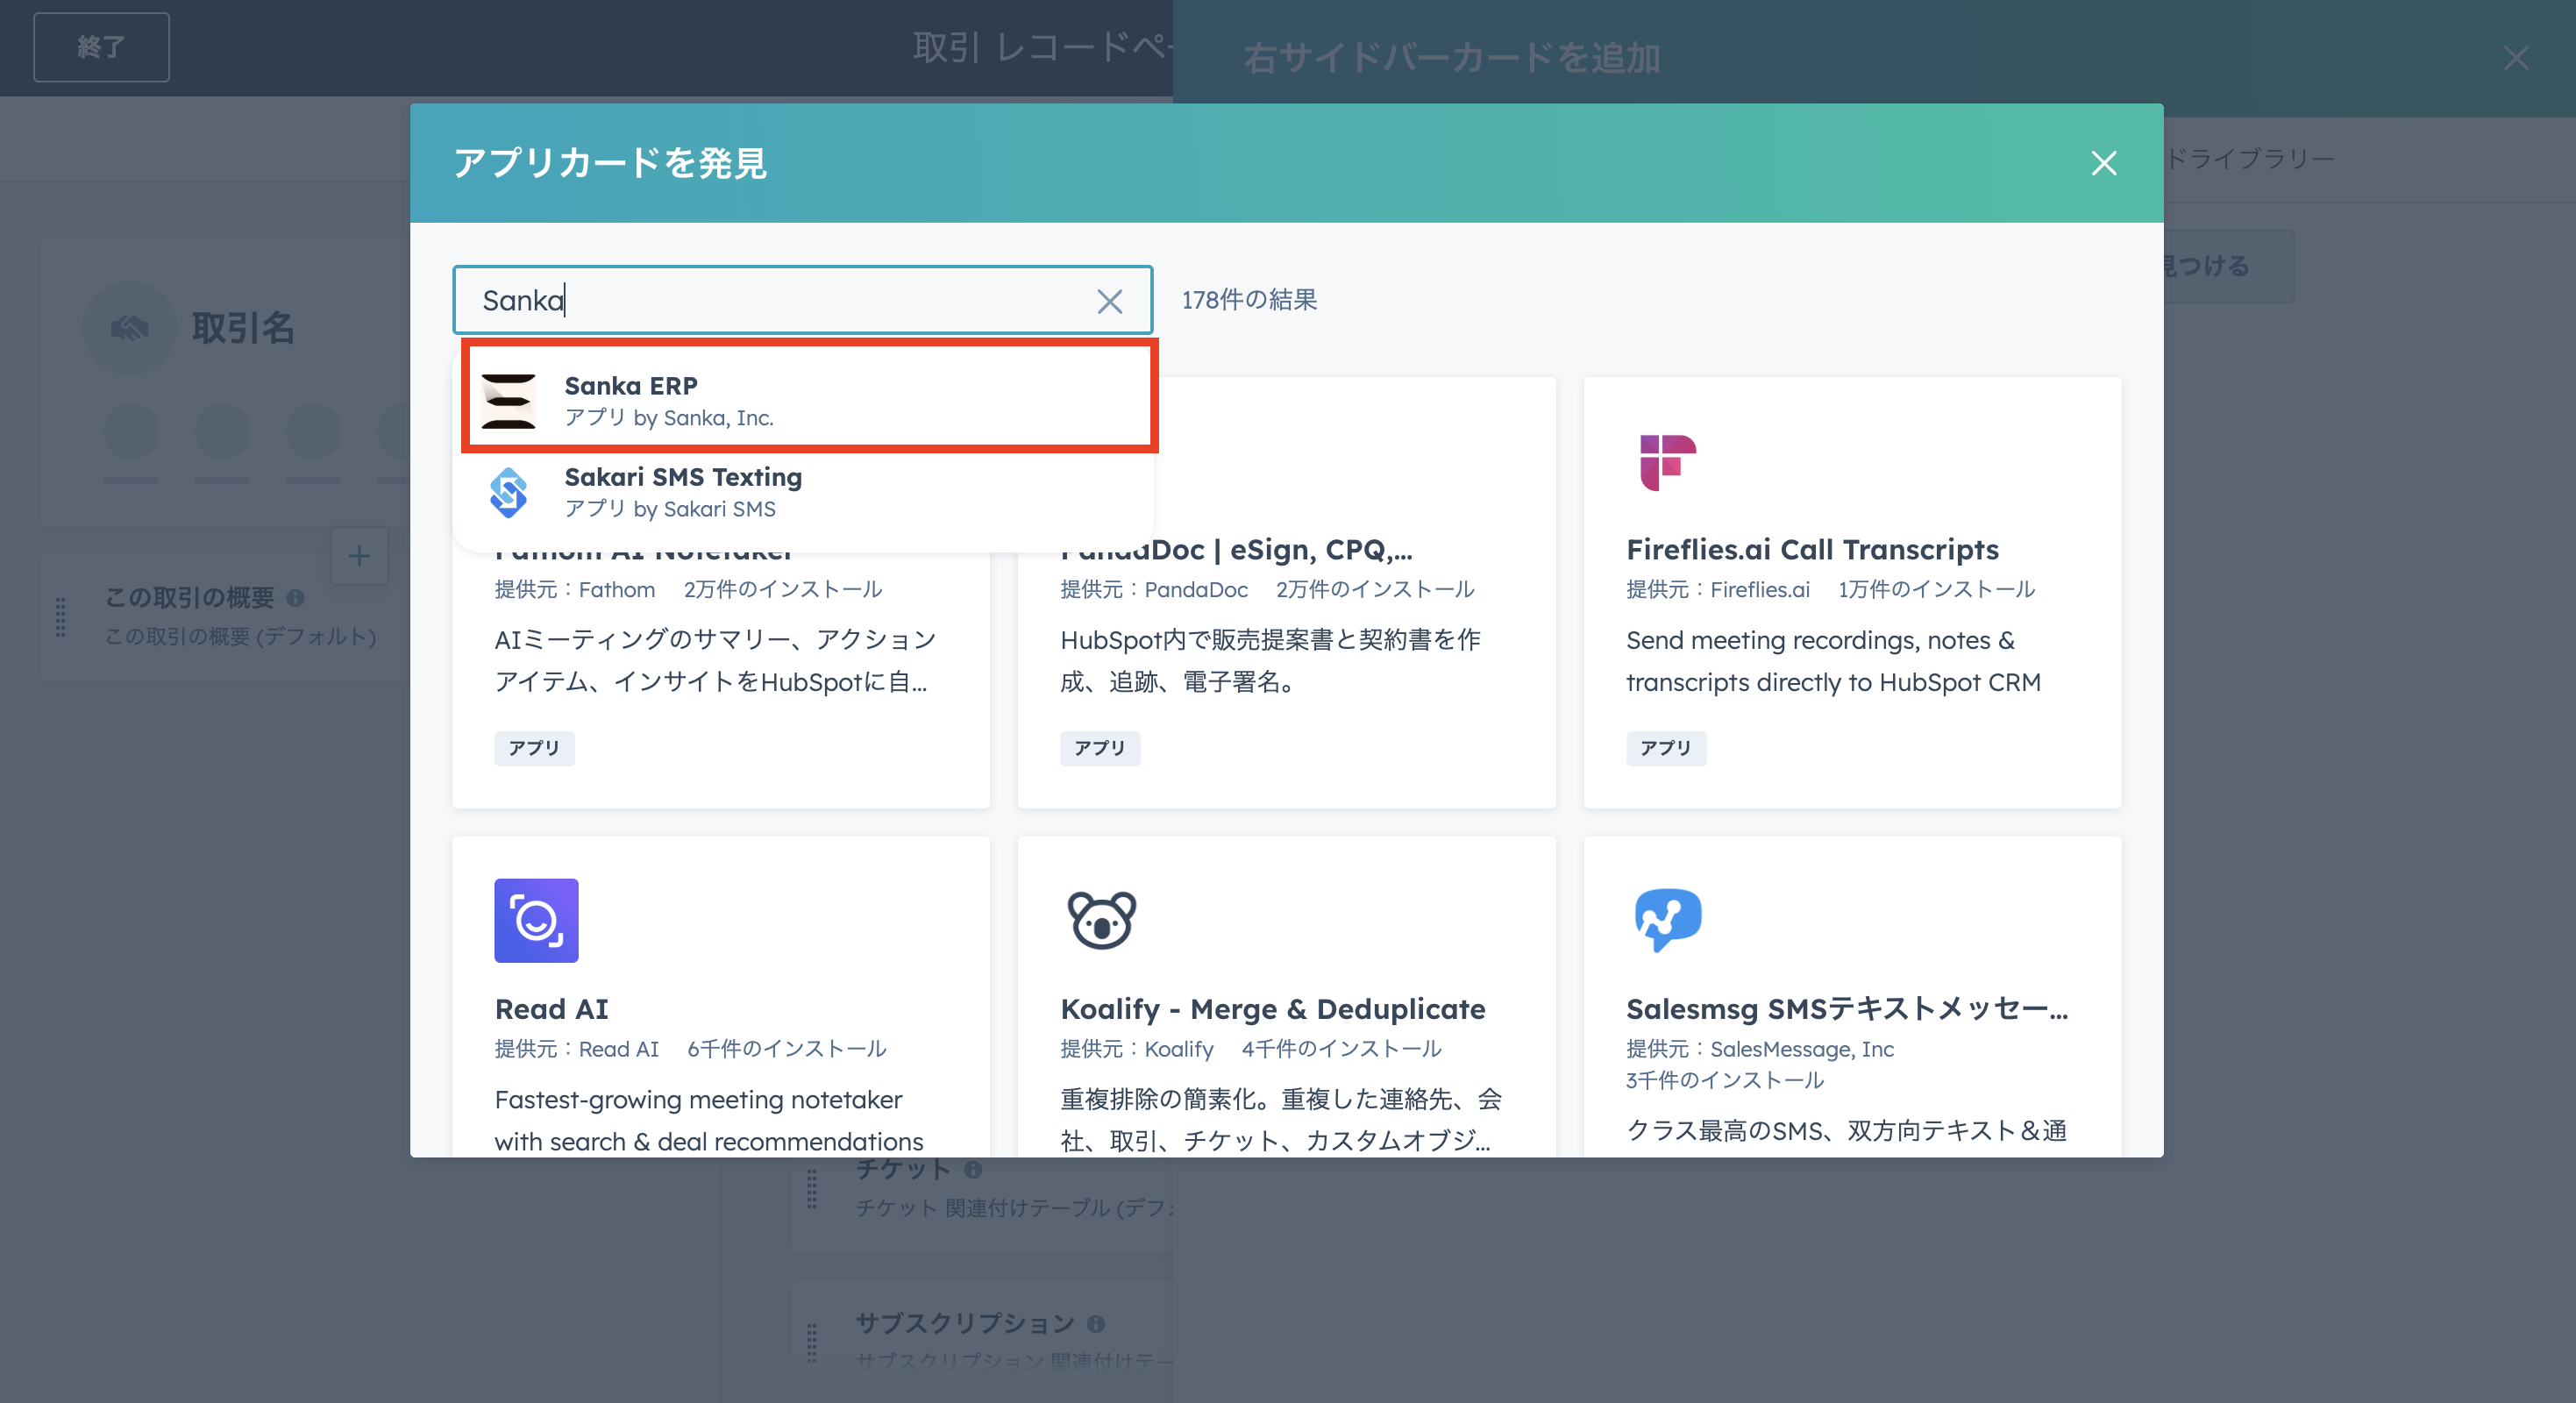Open Fireflies.ai Call Transcripts card title
This screenshot has height=1403, width=2576.
click(1812, 550)
